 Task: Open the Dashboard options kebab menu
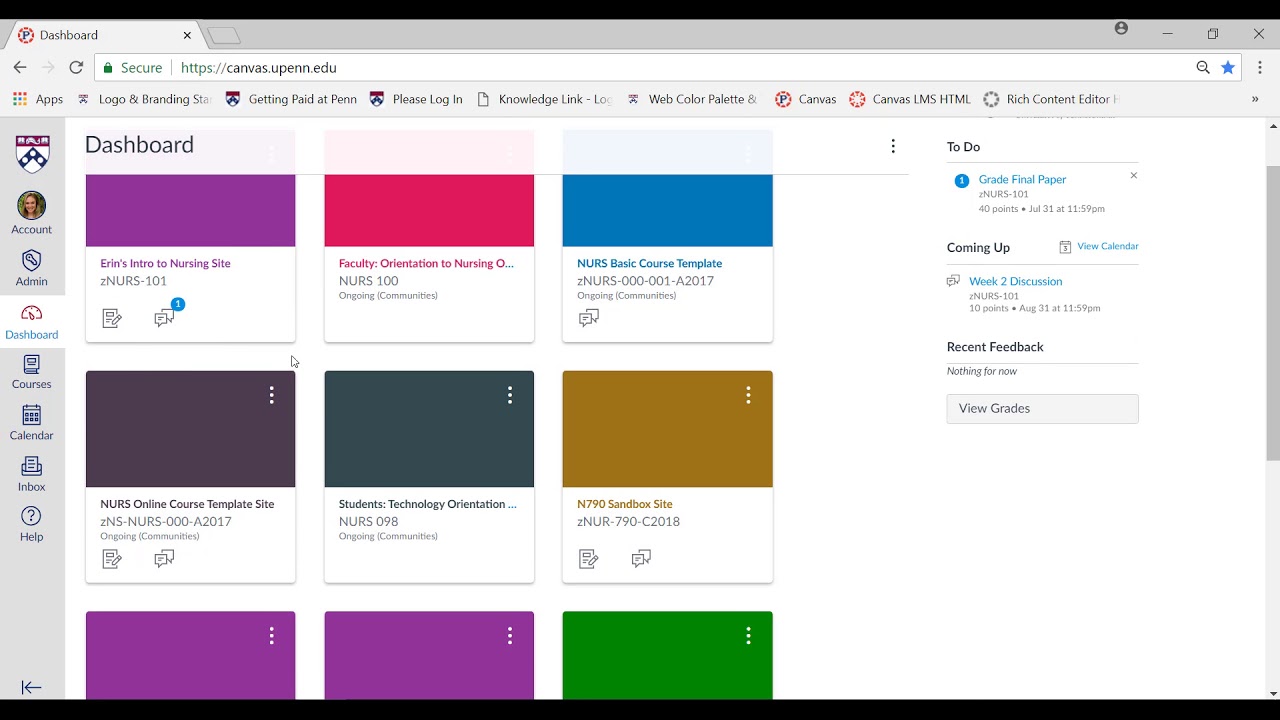click(x=893, y=146)
